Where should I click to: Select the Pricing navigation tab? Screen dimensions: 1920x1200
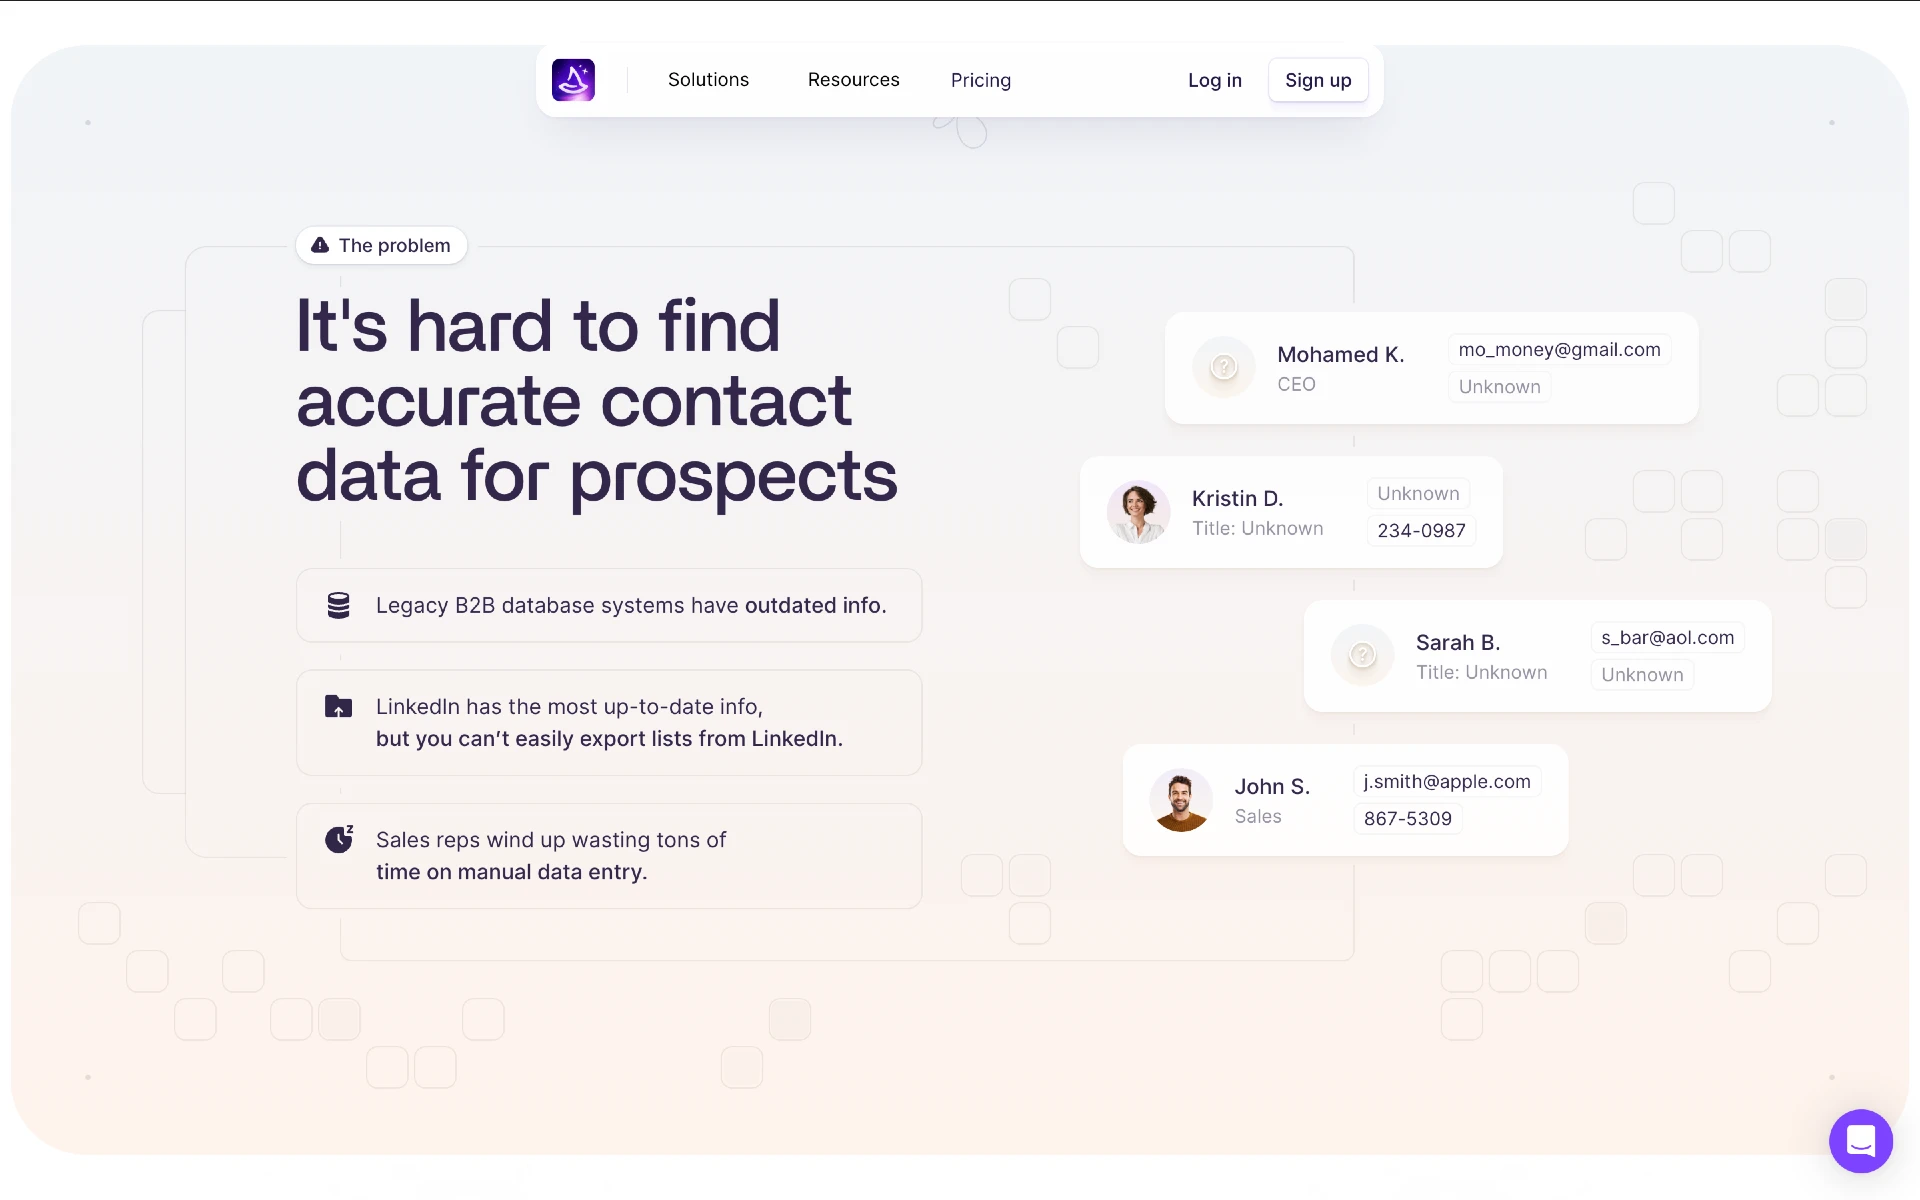pyautogui.click(x=980, y=80)
